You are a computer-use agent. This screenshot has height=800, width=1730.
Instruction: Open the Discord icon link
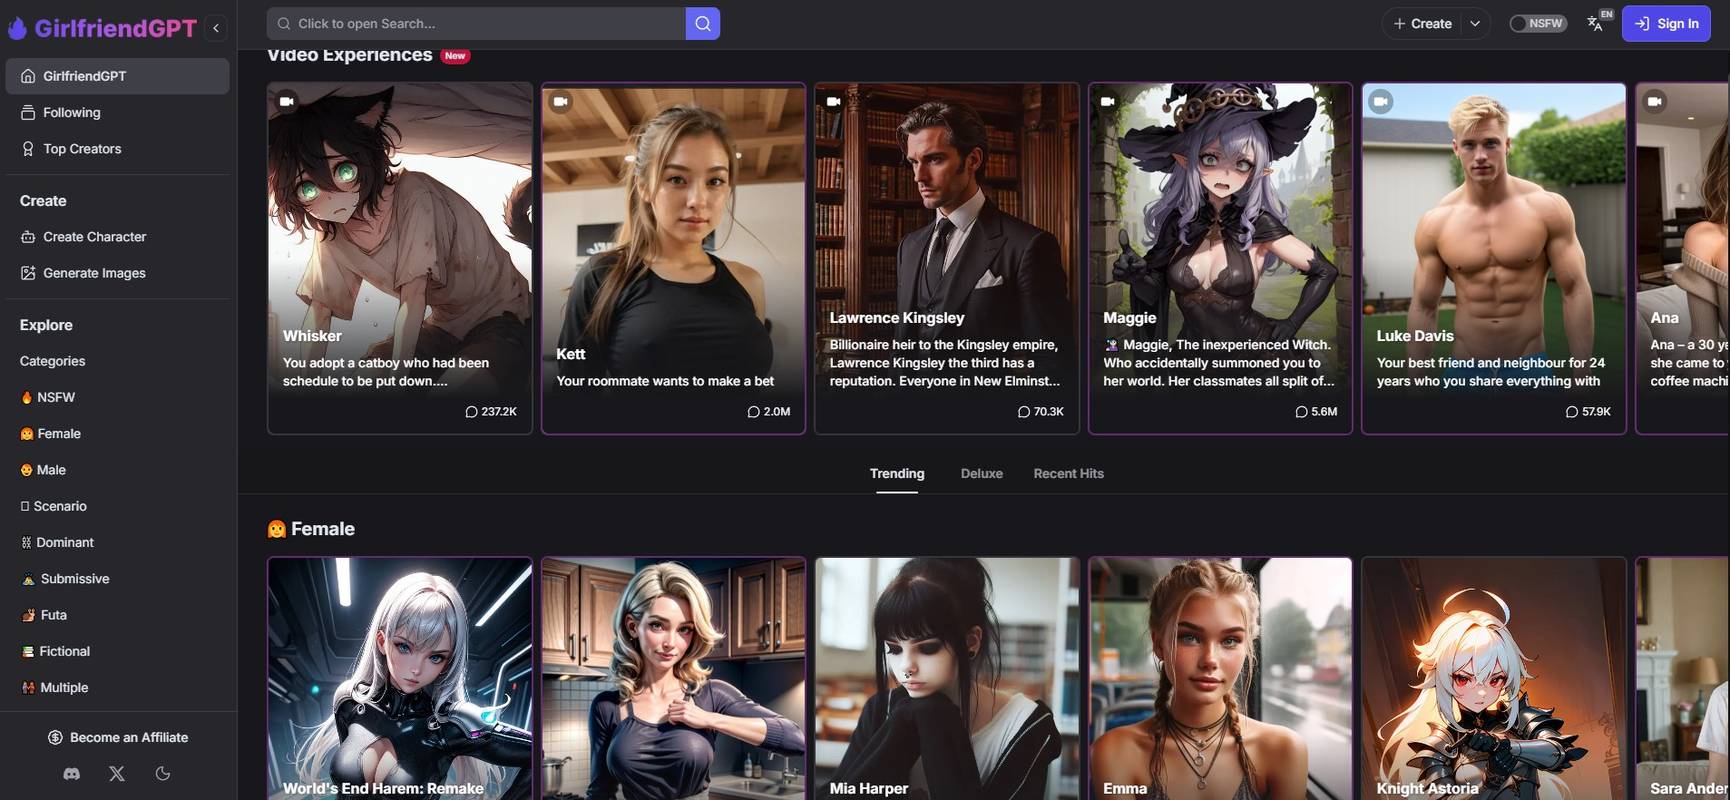[71, 773]
